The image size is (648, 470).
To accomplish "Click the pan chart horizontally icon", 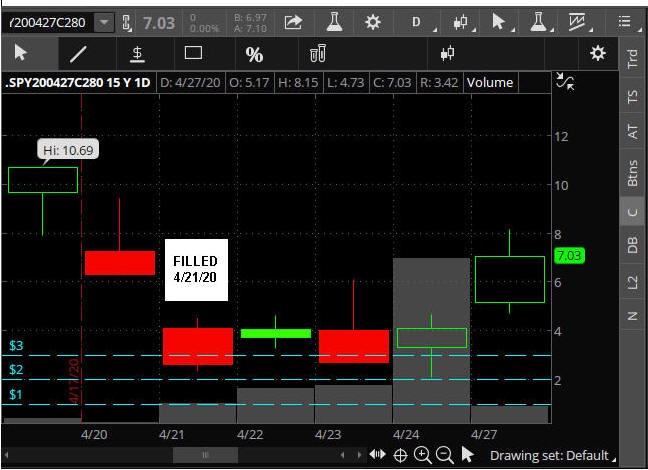I will pyautogui.click(x=377, y=454).
